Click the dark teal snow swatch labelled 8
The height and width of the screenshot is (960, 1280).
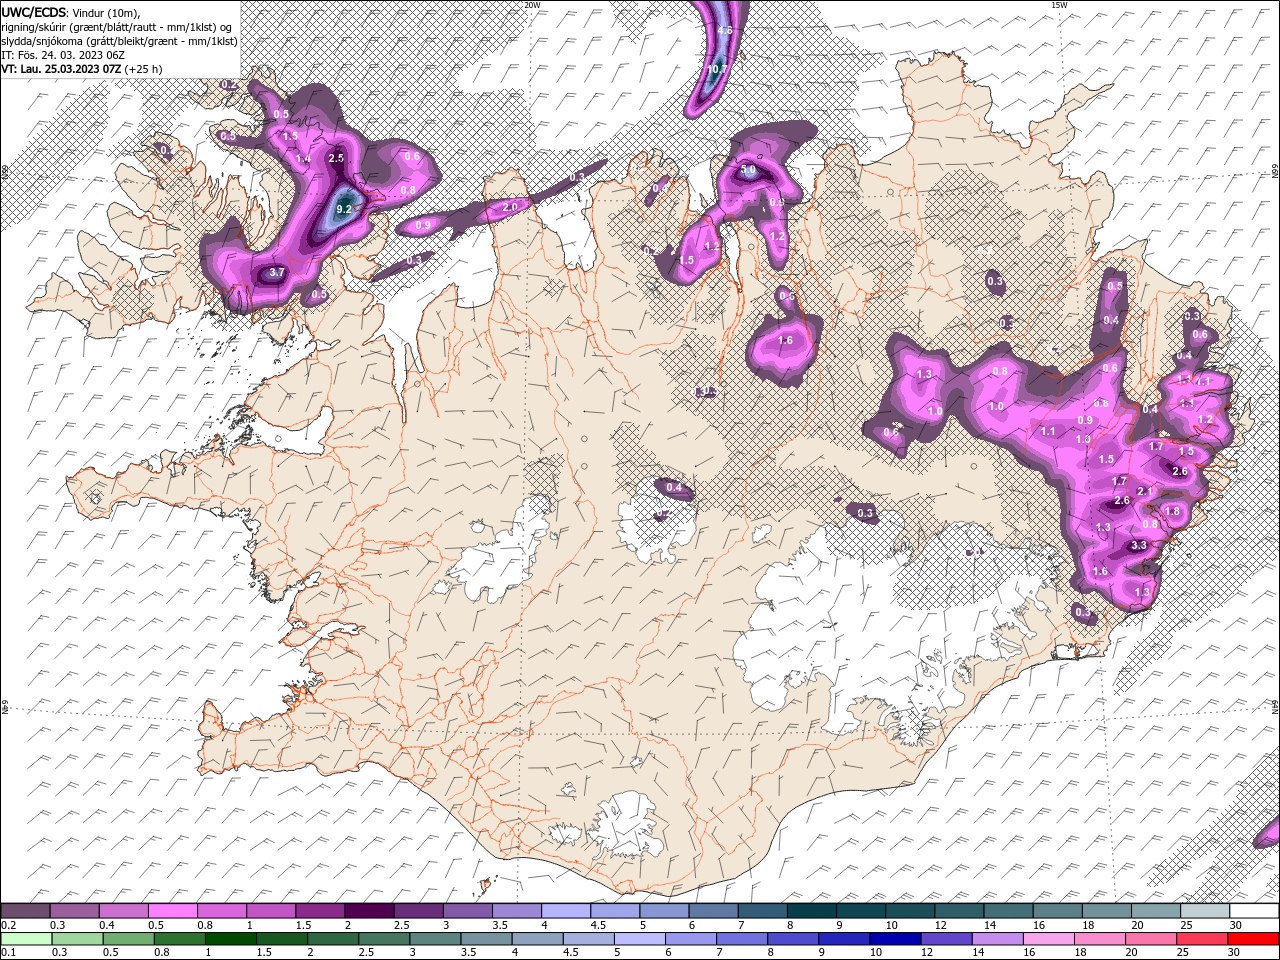click(810, 911)
